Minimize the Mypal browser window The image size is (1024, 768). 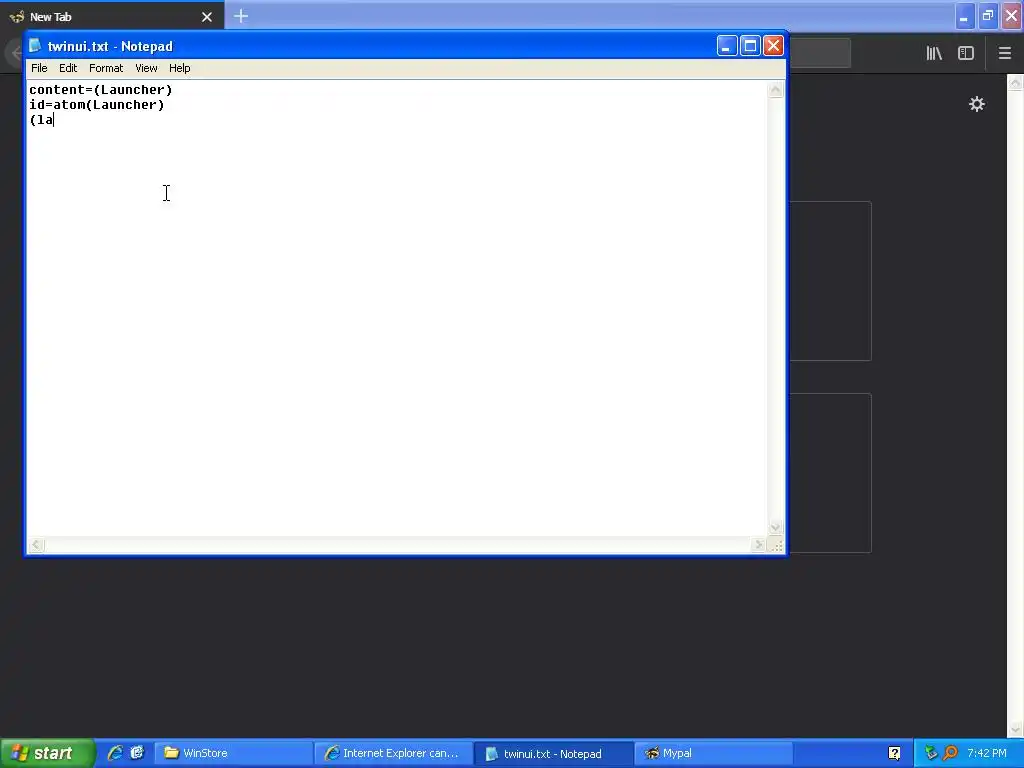(x=964, y=16)
